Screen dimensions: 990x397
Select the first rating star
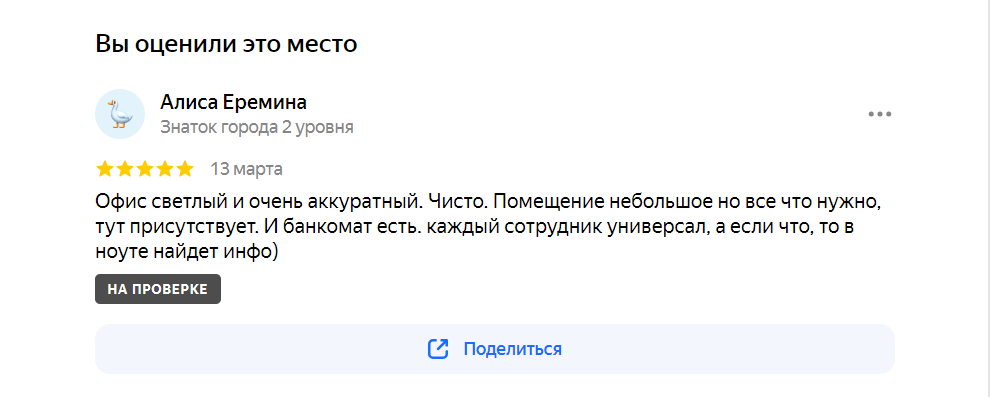tap(105, 169)
